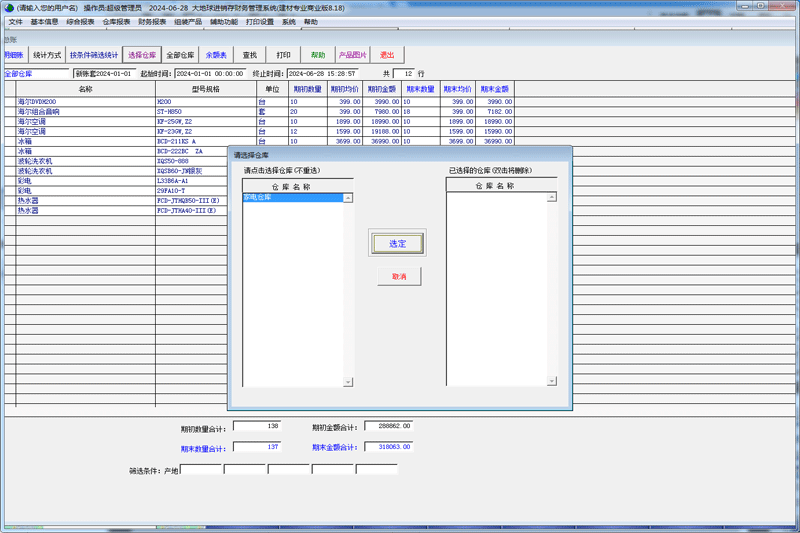Click the BCD-211KS A model cell
The image size is (800, 533).
coord(206,141)
